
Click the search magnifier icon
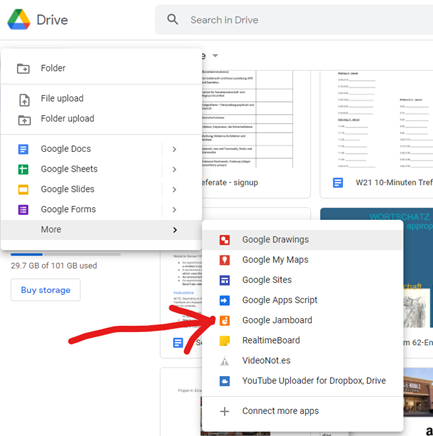coord(172,19)
